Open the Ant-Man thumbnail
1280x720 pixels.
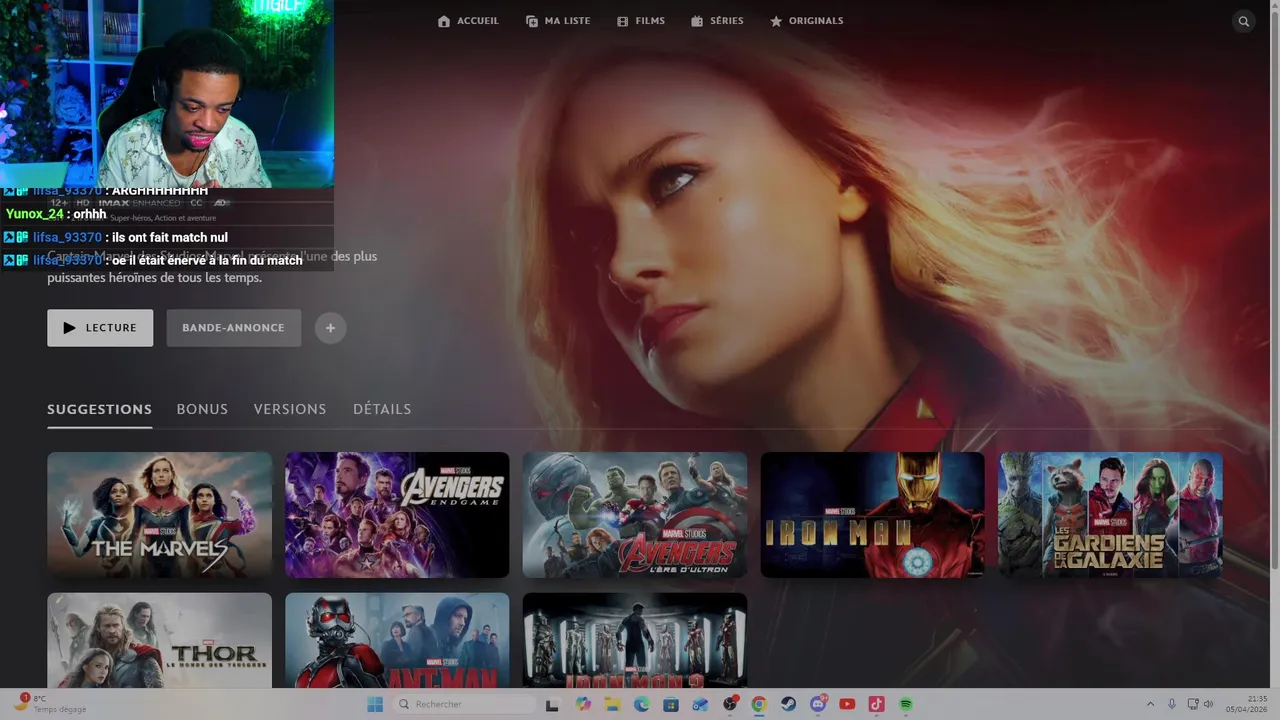coord(397,640)
